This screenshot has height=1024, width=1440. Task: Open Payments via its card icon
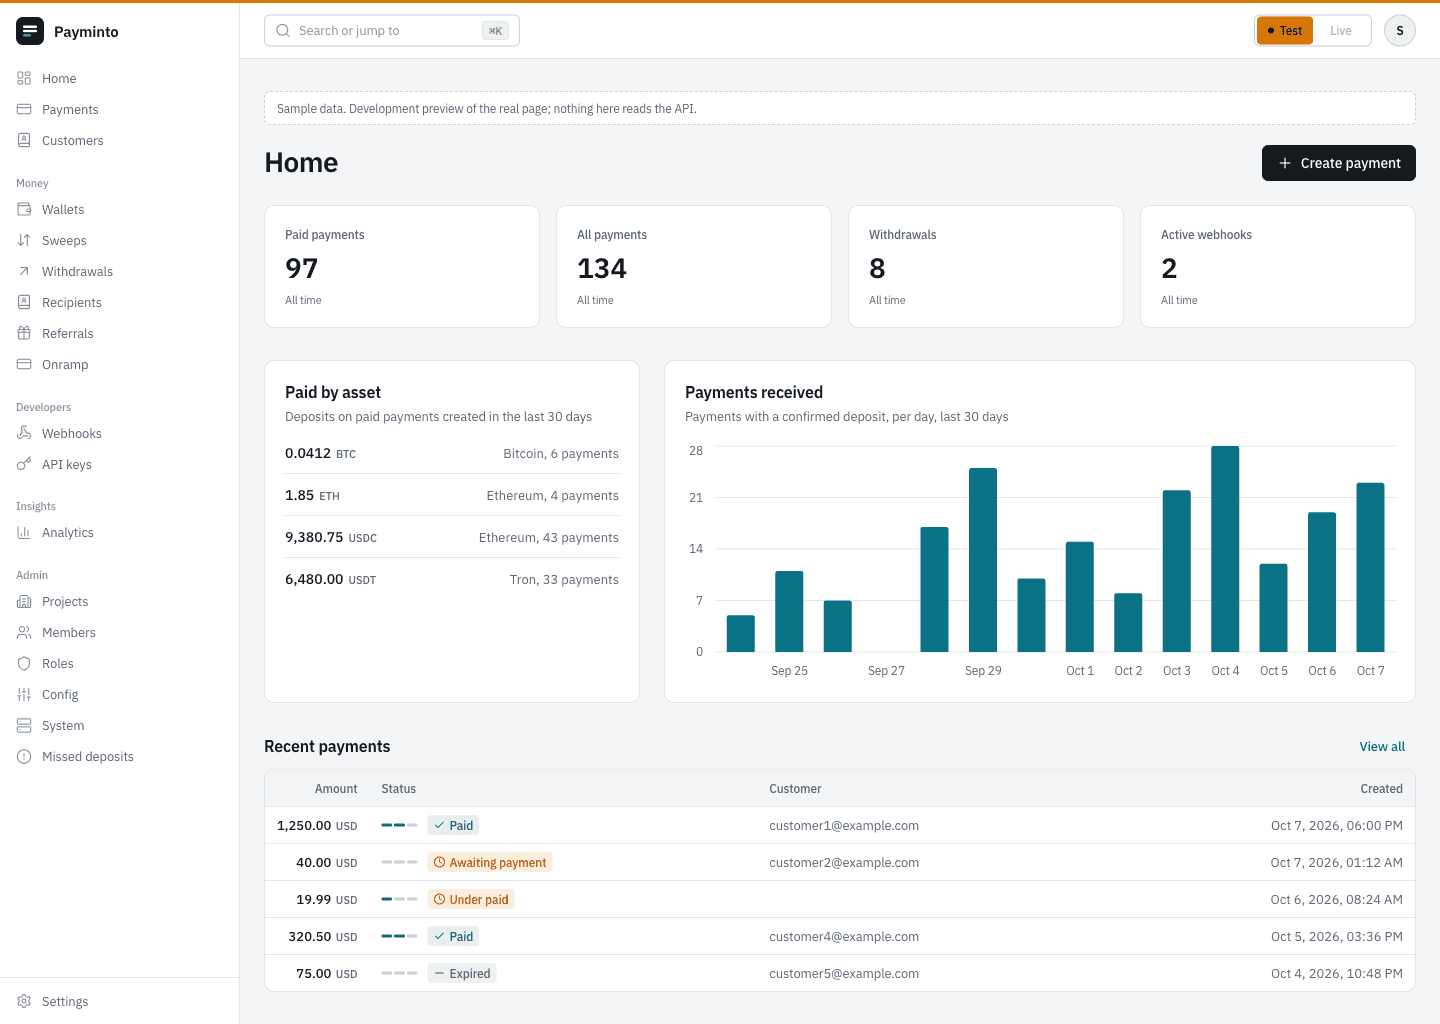pos(24,109)
